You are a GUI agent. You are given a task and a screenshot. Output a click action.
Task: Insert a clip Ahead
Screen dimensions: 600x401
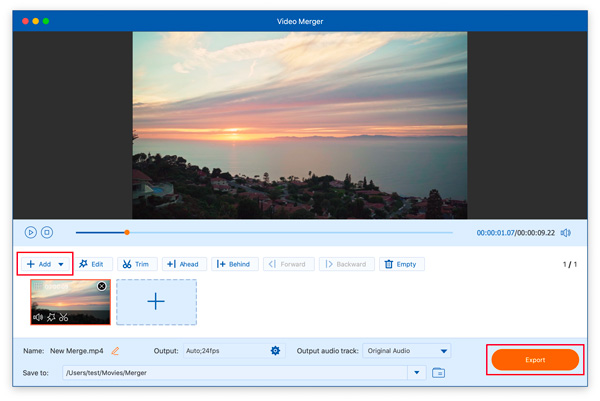click(184, 264)
